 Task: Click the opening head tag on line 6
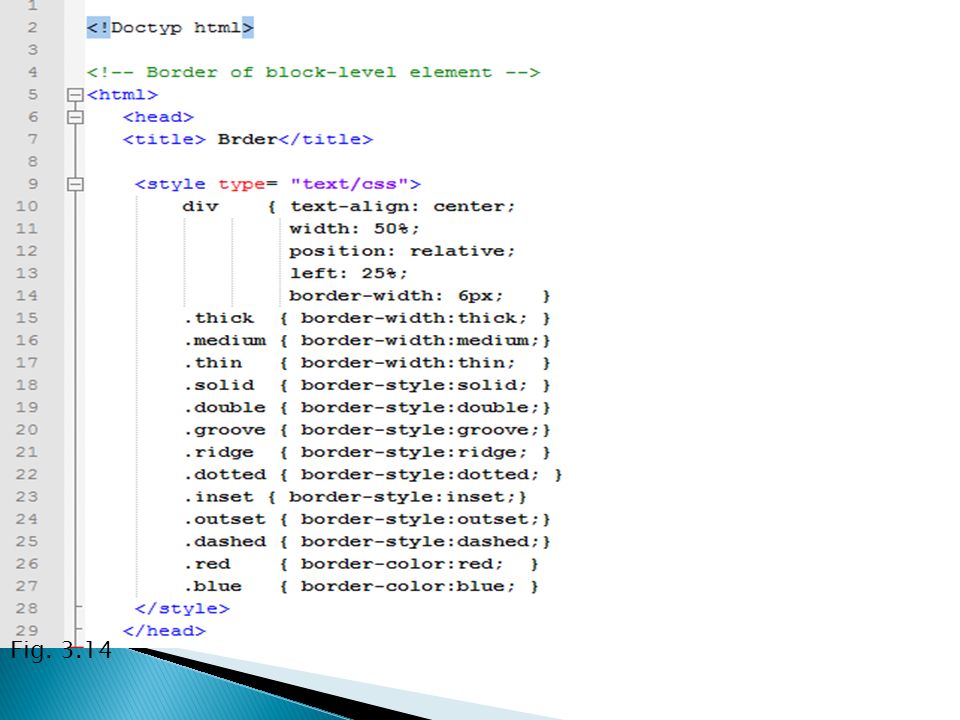point(159,117)
